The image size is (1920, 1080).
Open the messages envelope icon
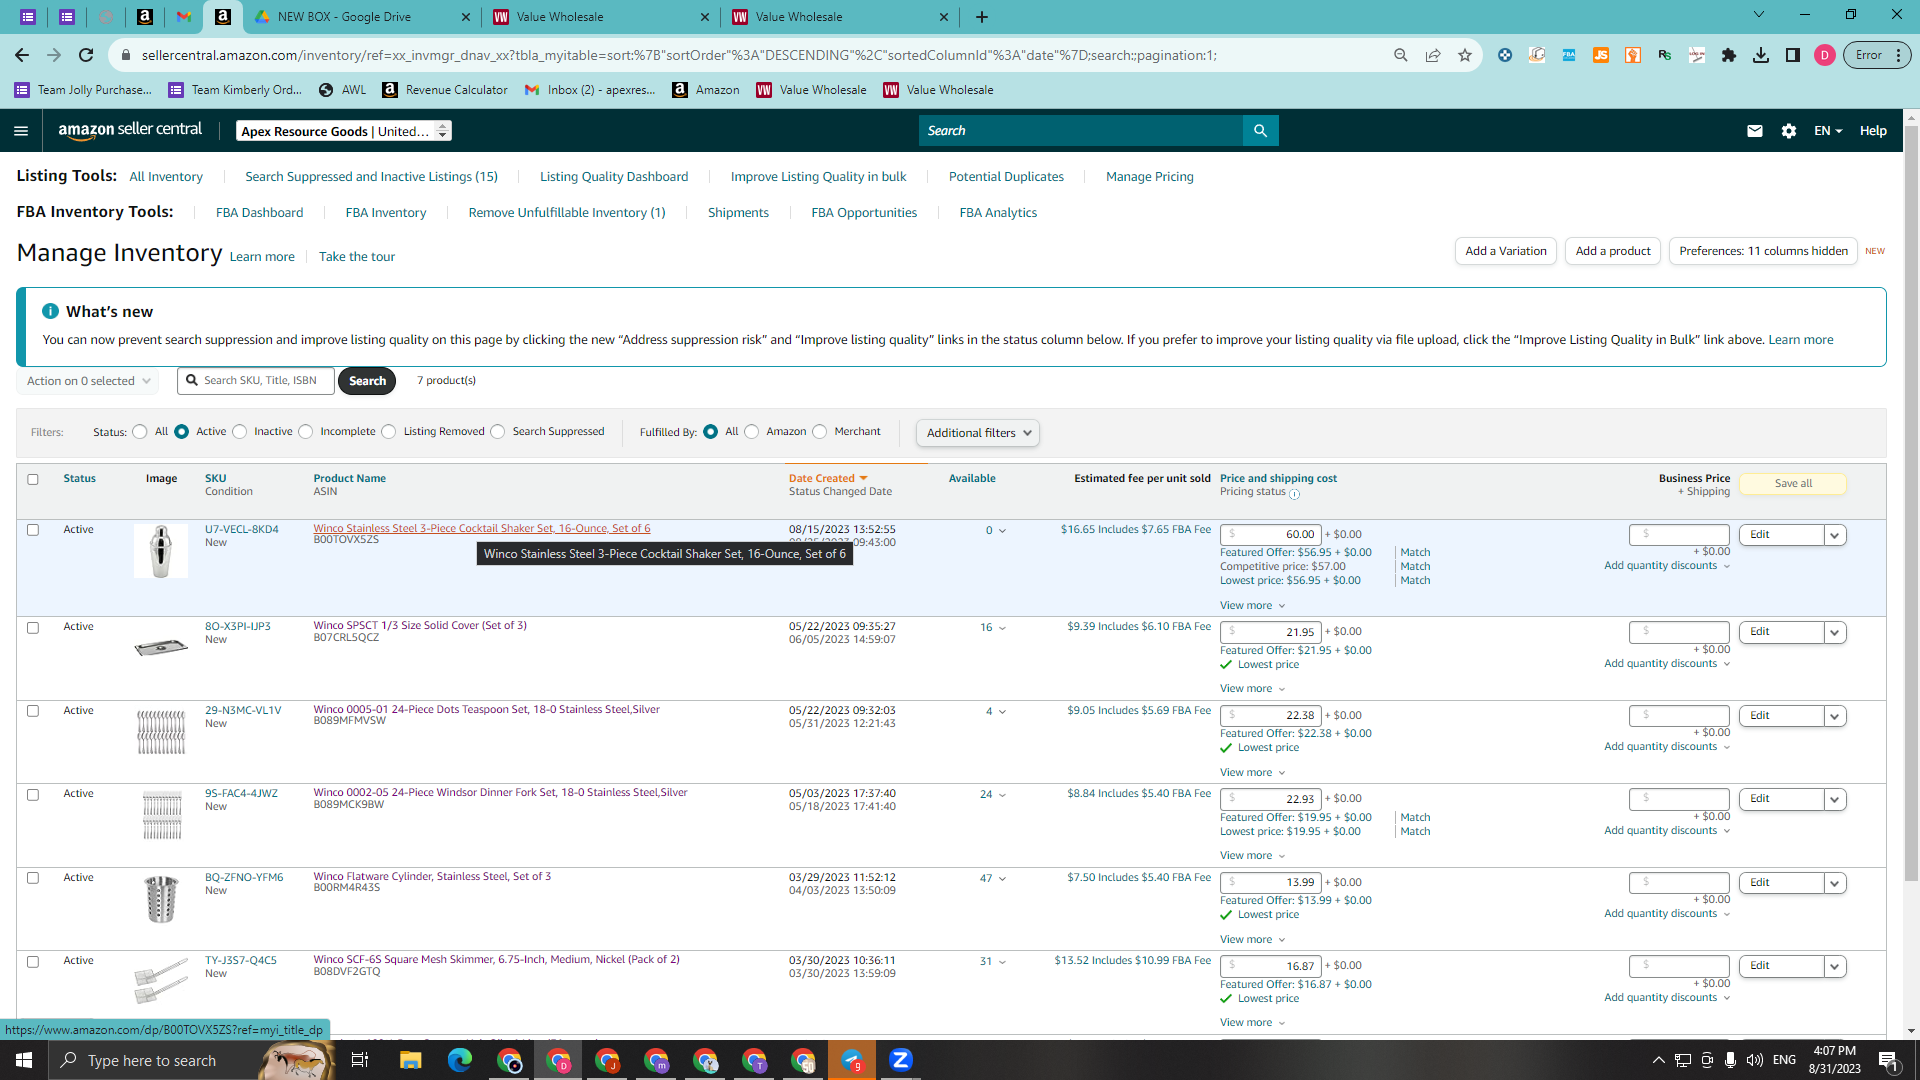click(1755, 131)
